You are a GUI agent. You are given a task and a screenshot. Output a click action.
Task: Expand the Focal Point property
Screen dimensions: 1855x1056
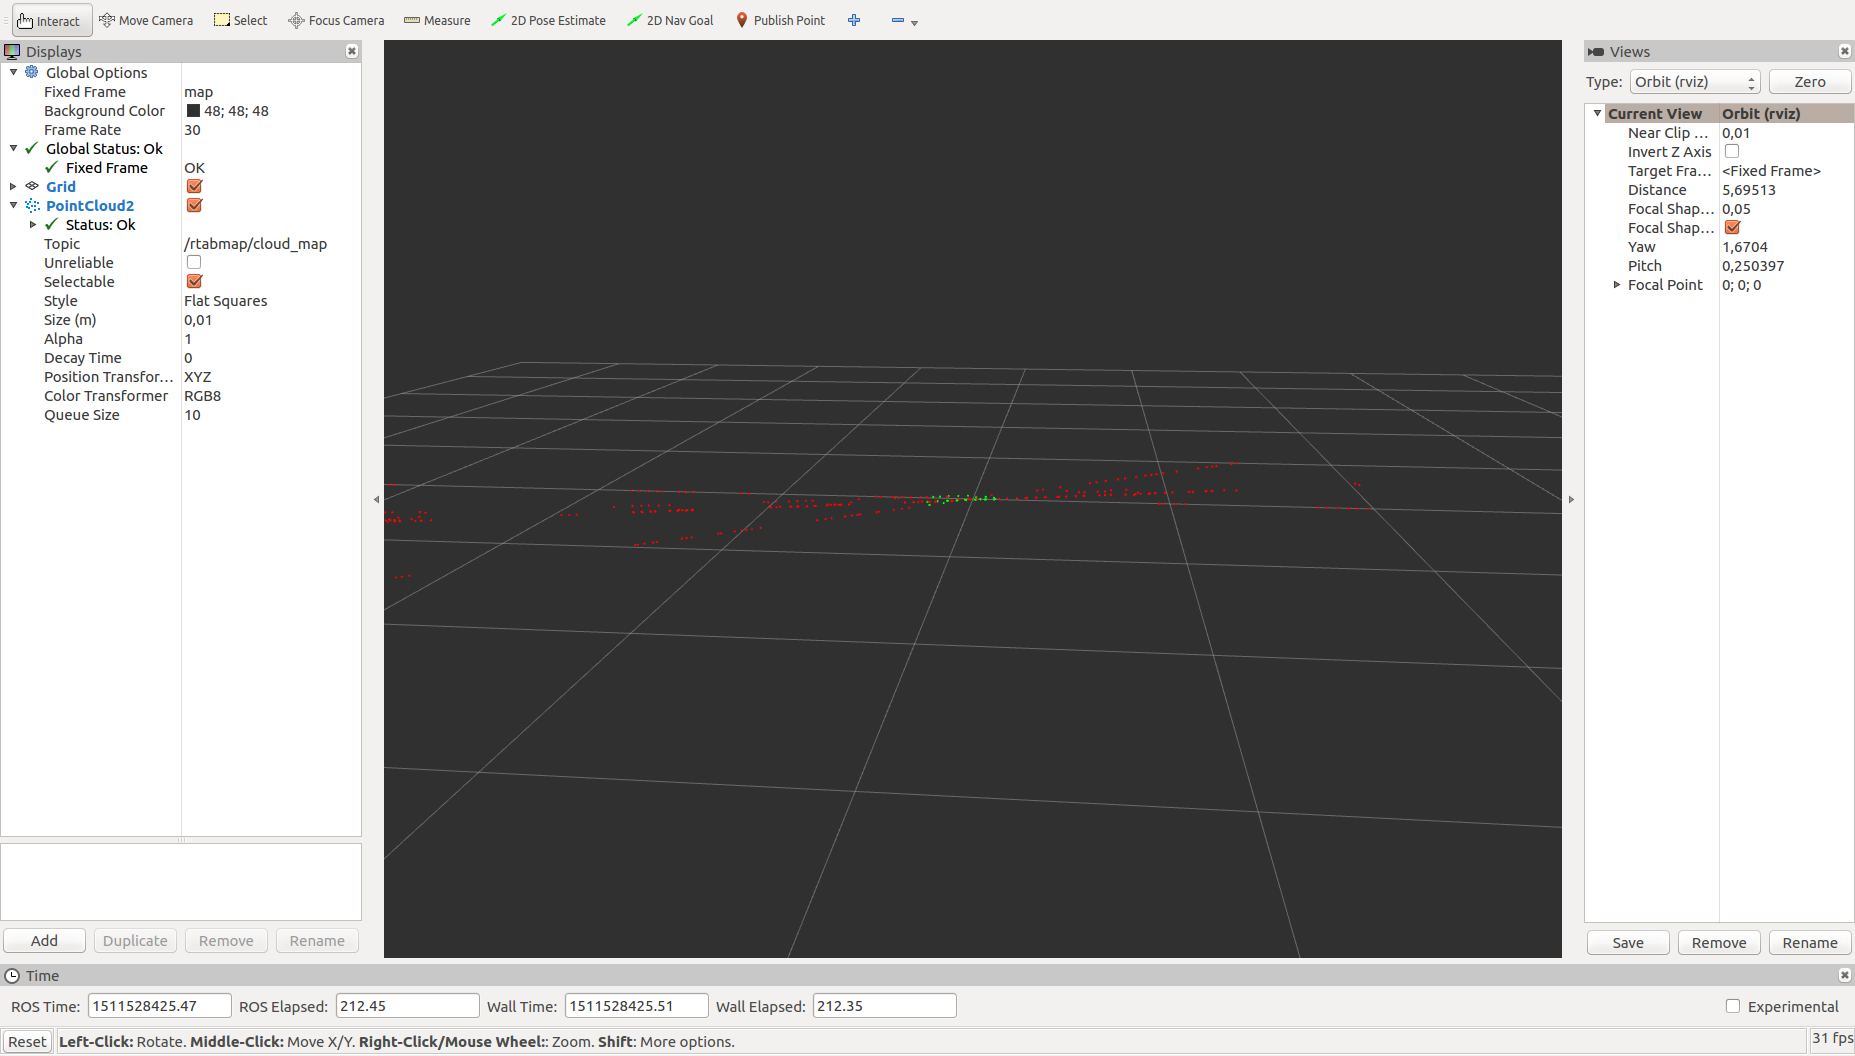(1616, 285)
